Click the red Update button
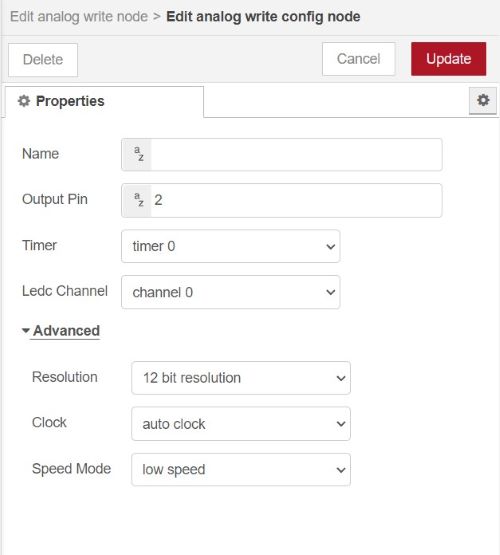The image size is (500, 555). pyautogui.click(x=448, y=59)
